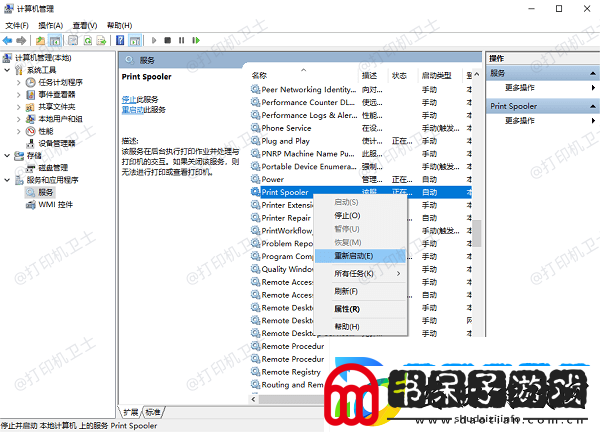600x432 pixels.
Task: Click the Pause service toolbar icon
Action: pos(181,40)
